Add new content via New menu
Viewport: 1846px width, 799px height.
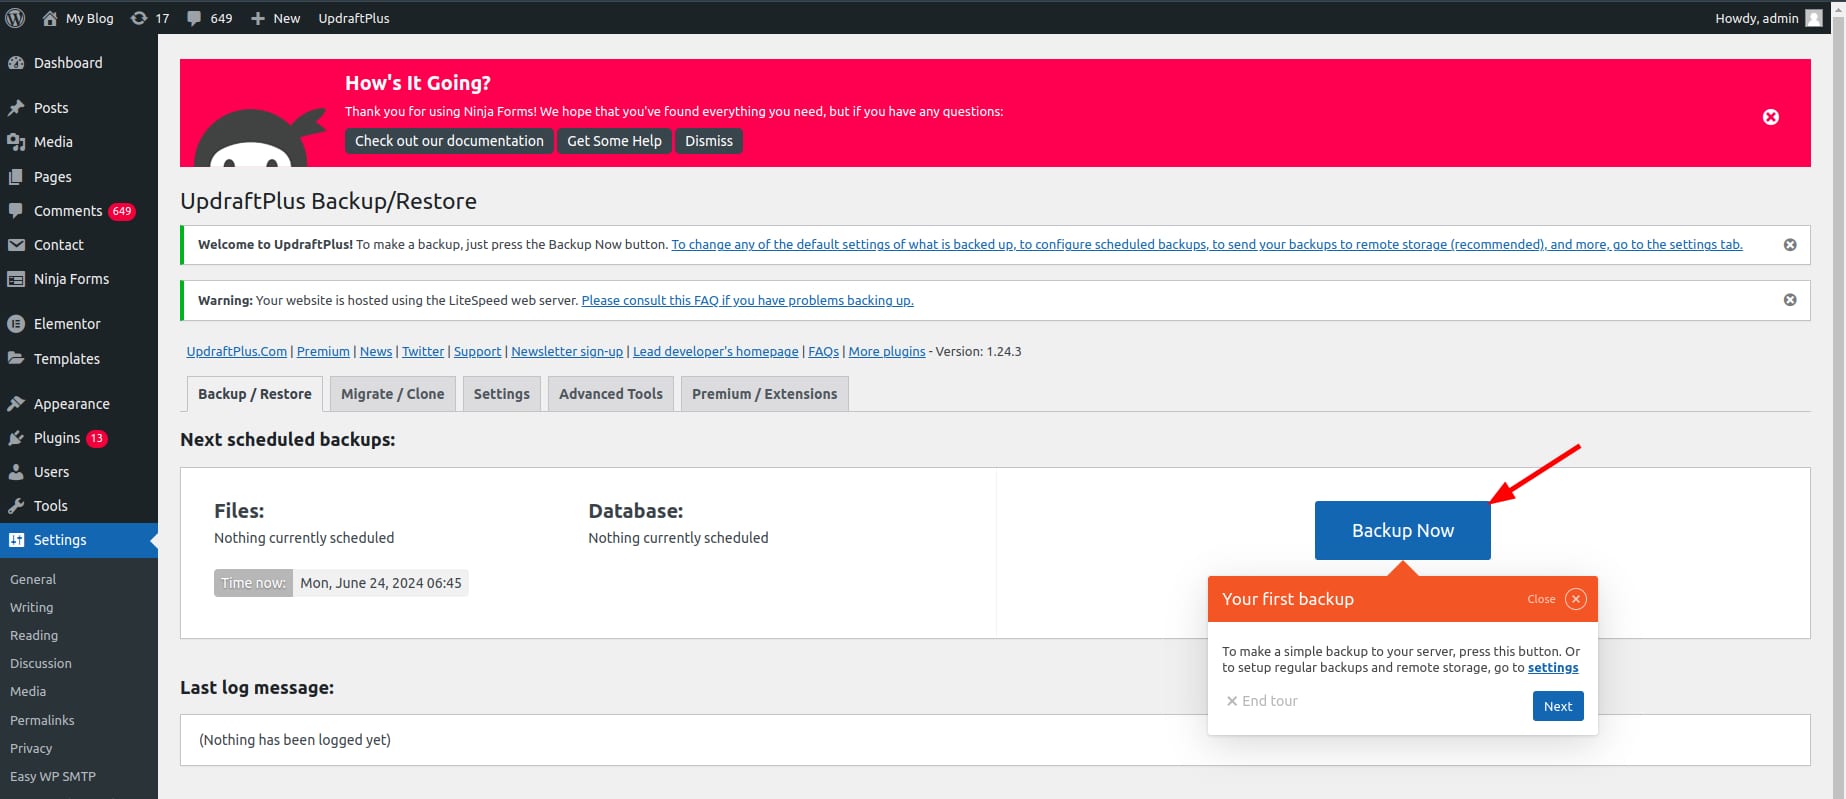tap(276, 18)
